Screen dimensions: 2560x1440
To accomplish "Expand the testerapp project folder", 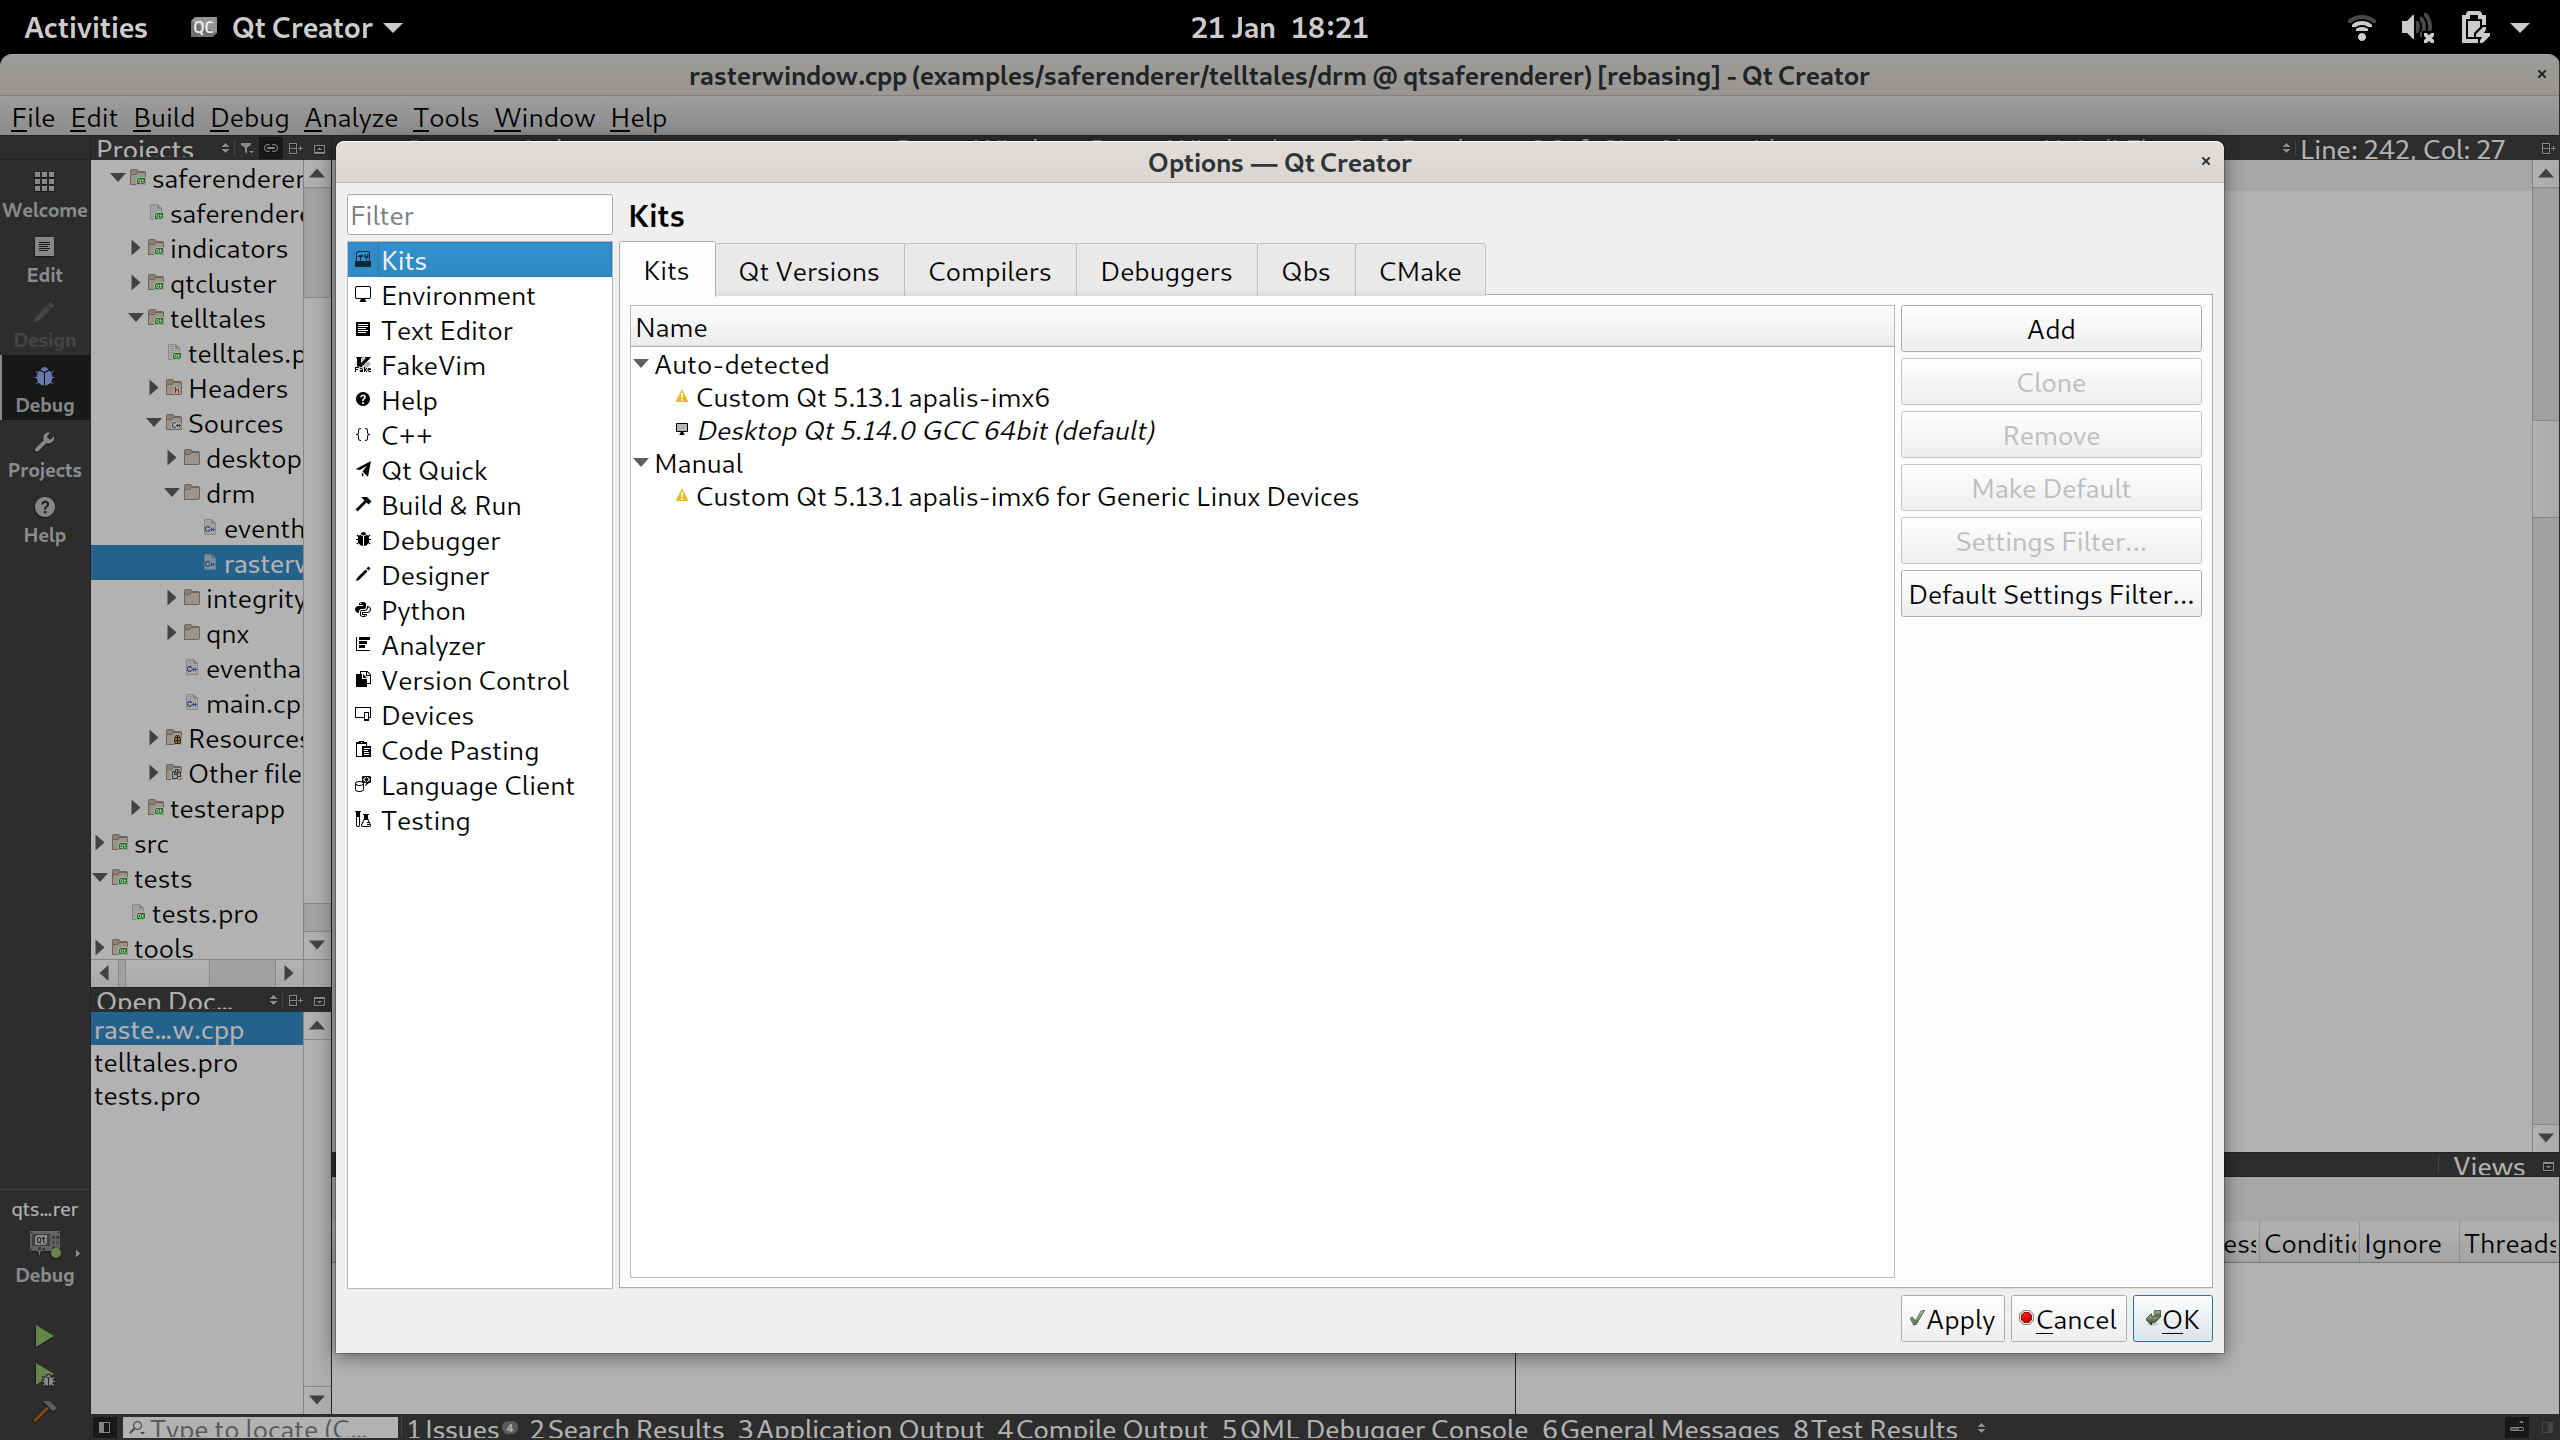I will pos(135,808).
